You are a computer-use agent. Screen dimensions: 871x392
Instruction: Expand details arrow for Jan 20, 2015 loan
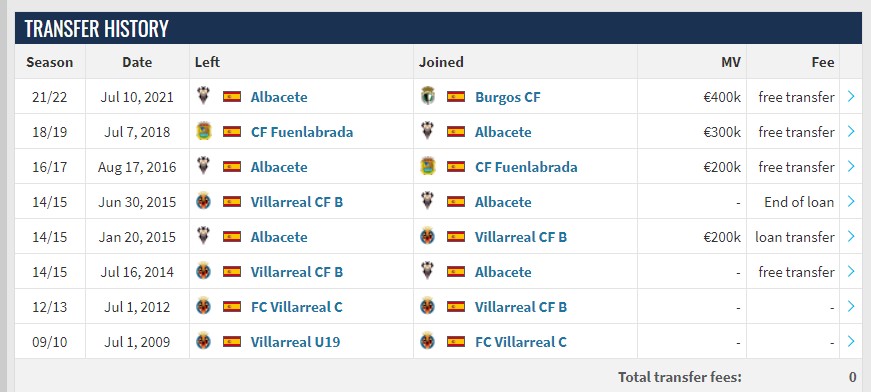pyautogui.click(x=850, y=237)
